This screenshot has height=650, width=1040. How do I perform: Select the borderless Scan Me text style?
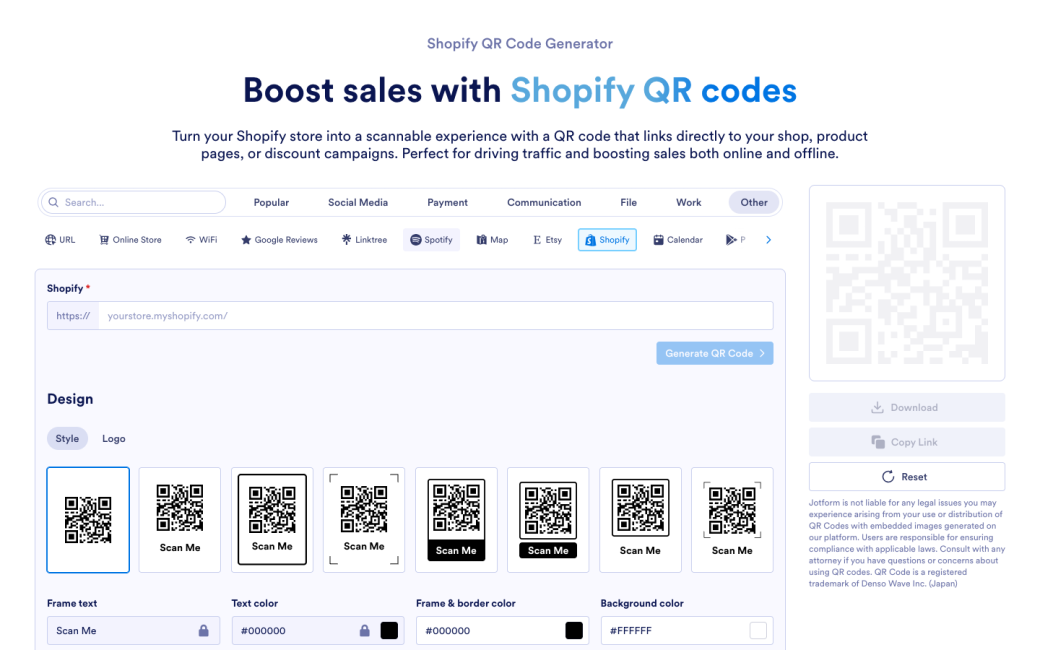[180, 520]
